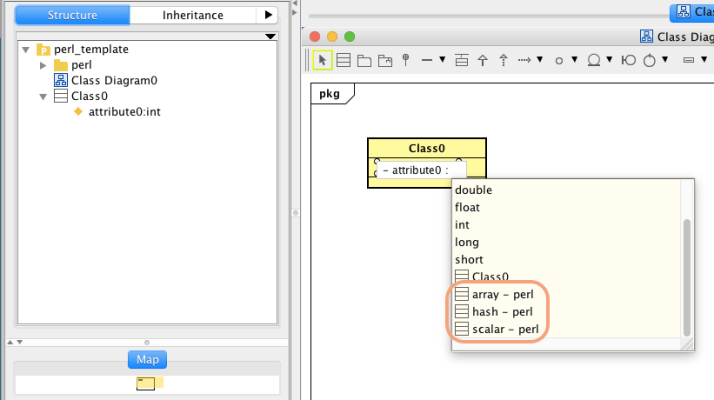This screenshot has height=400, width=714.
Task: Select perl_template in the structure tree
Action: click(x=91, y=49)
